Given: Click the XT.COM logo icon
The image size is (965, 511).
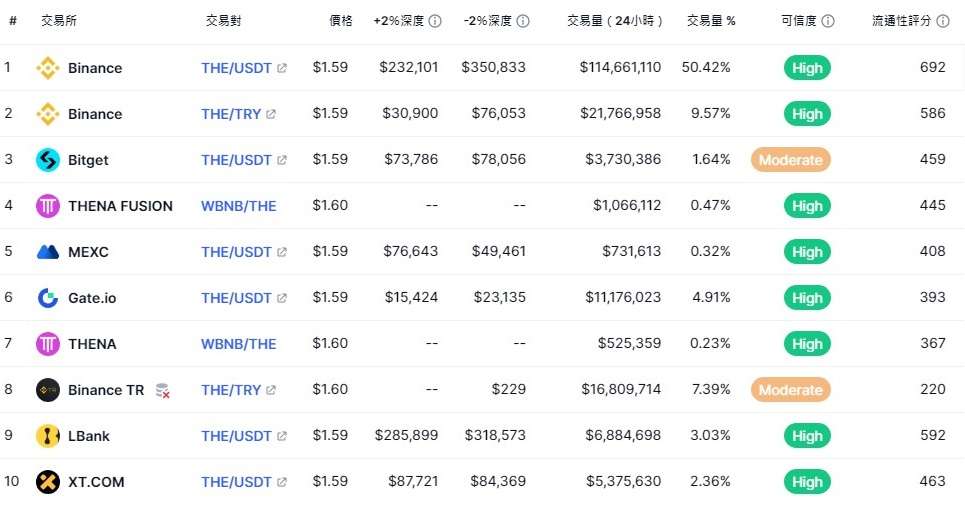Looking at the screenshot, I should pyautogui.click(x=48, y=482).
